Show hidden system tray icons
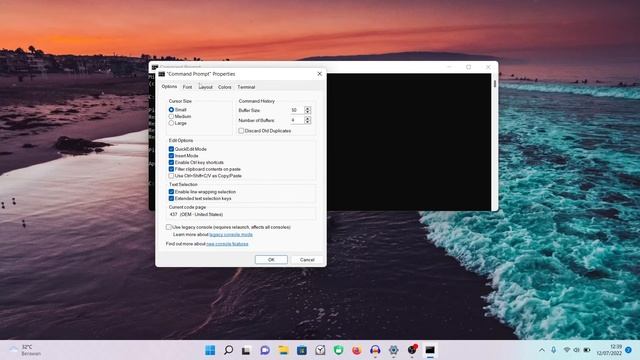The width and height of the screenshot is (640, 360). (542, 350)
